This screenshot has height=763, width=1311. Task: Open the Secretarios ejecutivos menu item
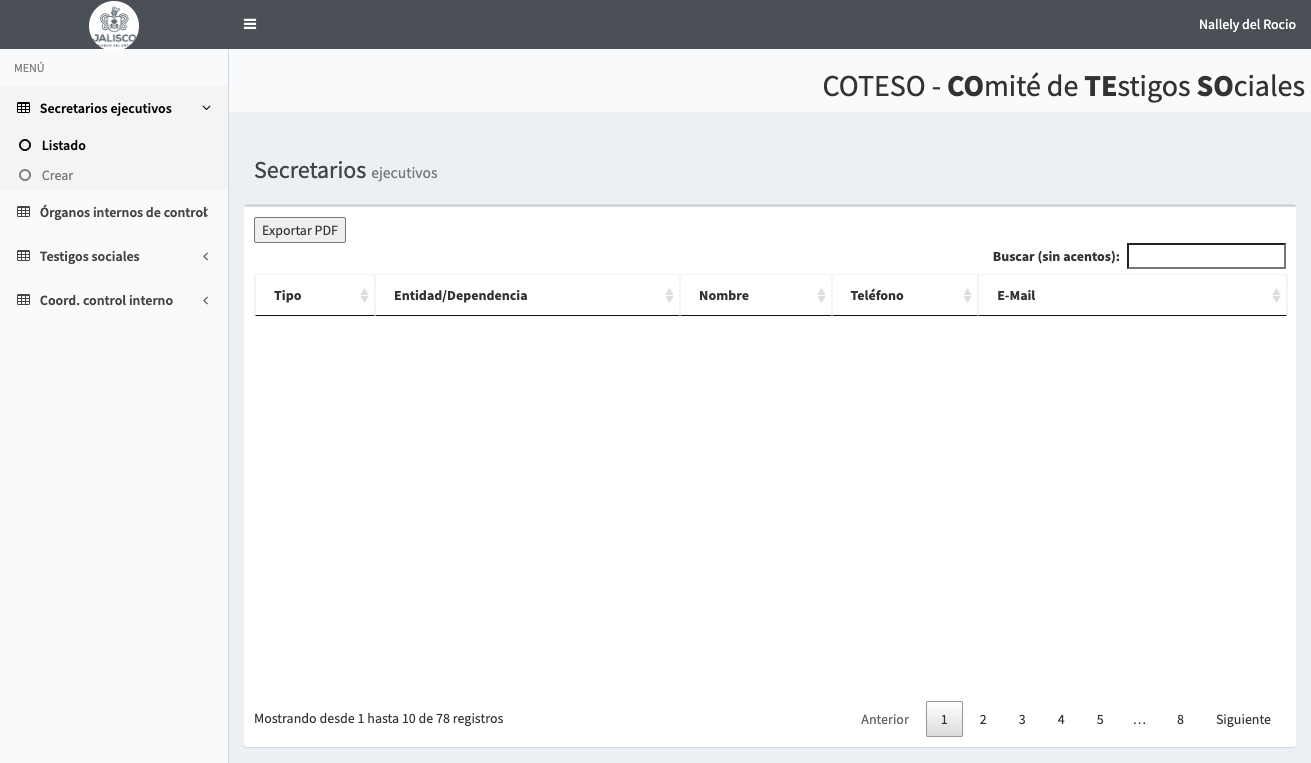coord(114,108)
